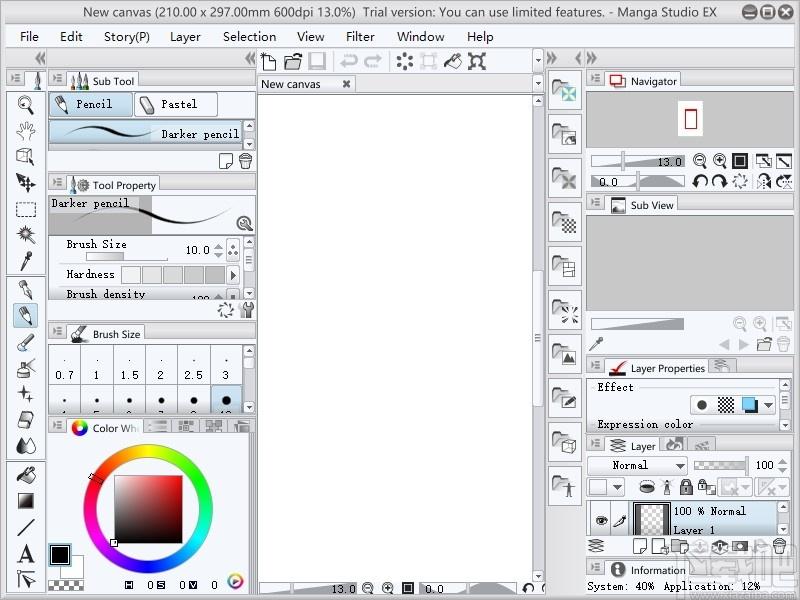Viewport: 800px width, 600px height.
Task: Zoom out using Navigator minus magnifier
Action: coord(699,161)
